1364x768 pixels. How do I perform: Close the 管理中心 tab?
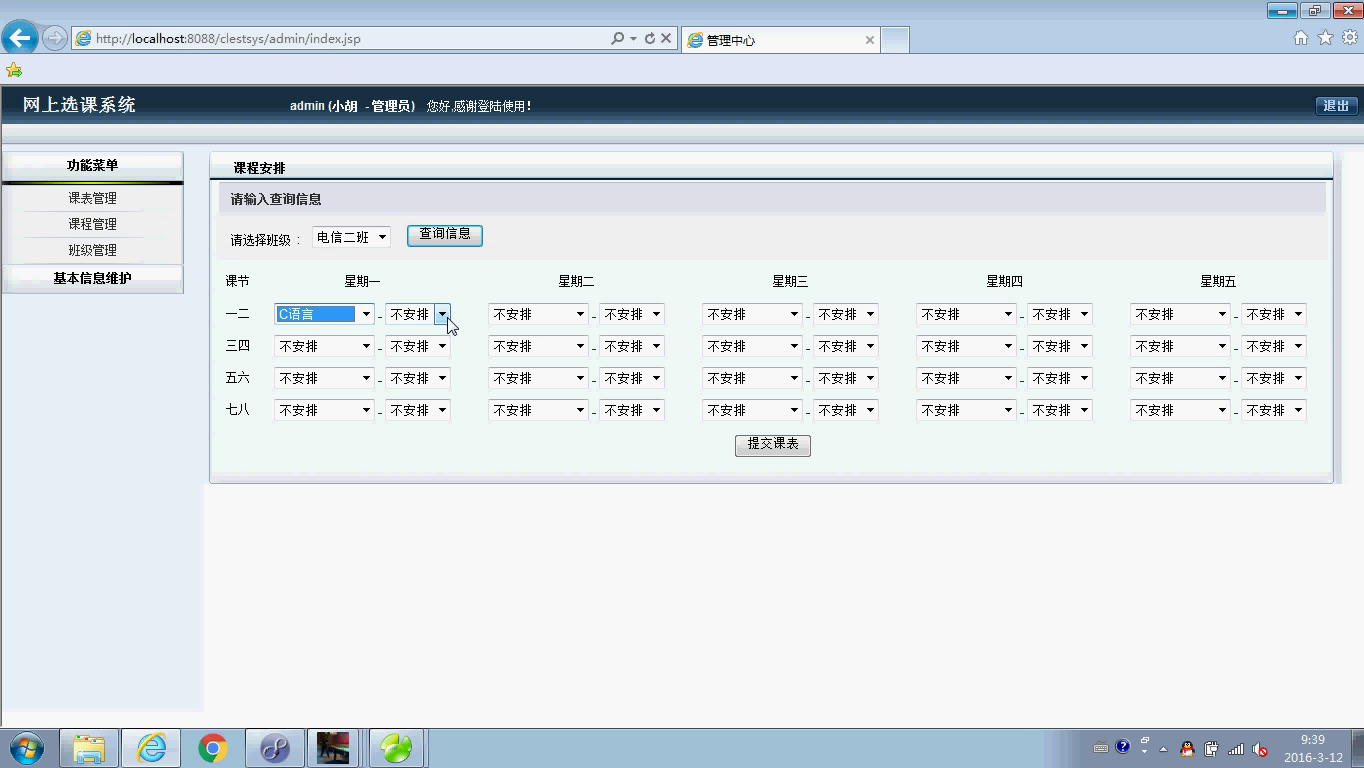click(870, 40)
